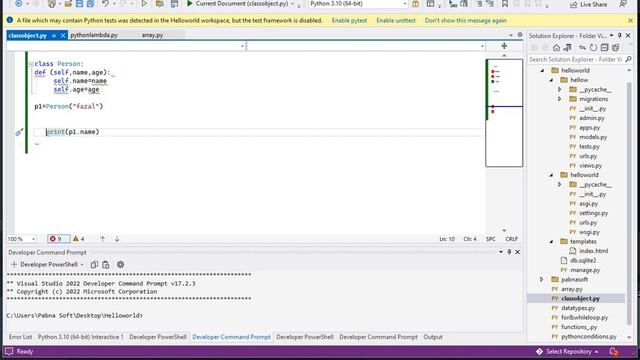This screenshot has width=640, height=360.
Task: Open the editor tab settings gear
Action: click(x=520, y=35)
